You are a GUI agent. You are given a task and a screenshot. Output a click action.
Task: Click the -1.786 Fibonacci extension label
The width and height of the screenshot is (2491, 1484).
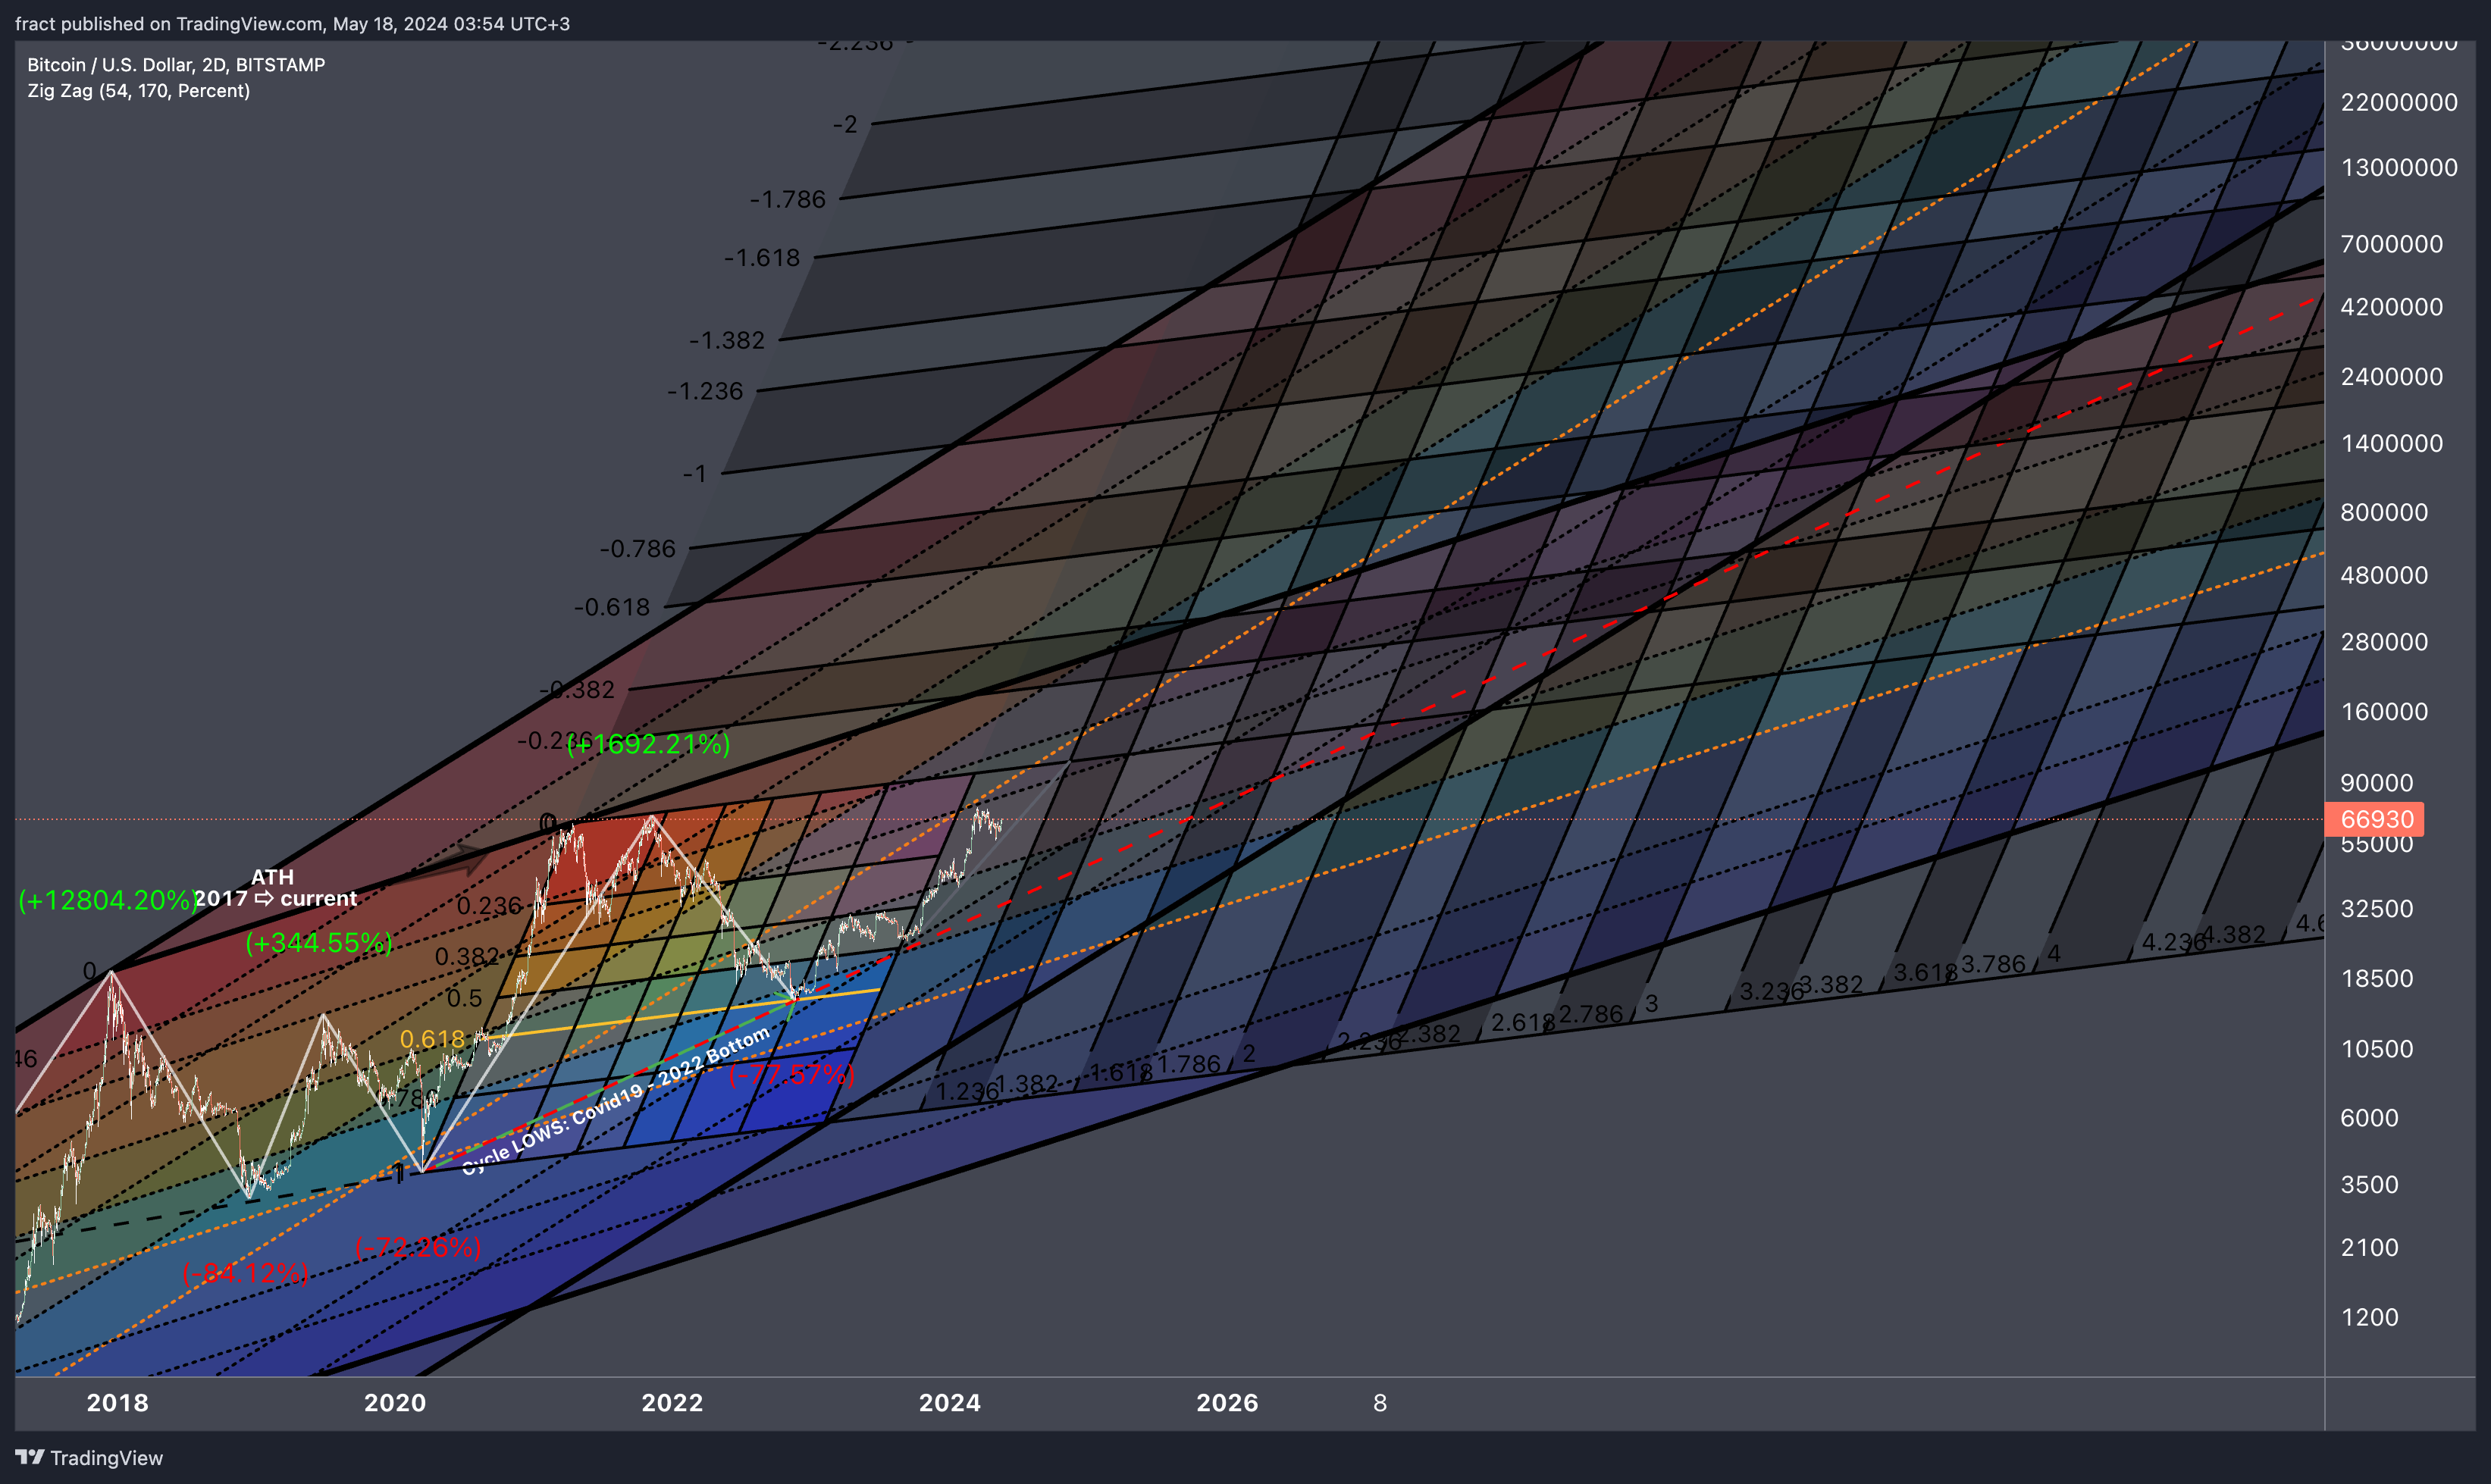coord(788,199)
